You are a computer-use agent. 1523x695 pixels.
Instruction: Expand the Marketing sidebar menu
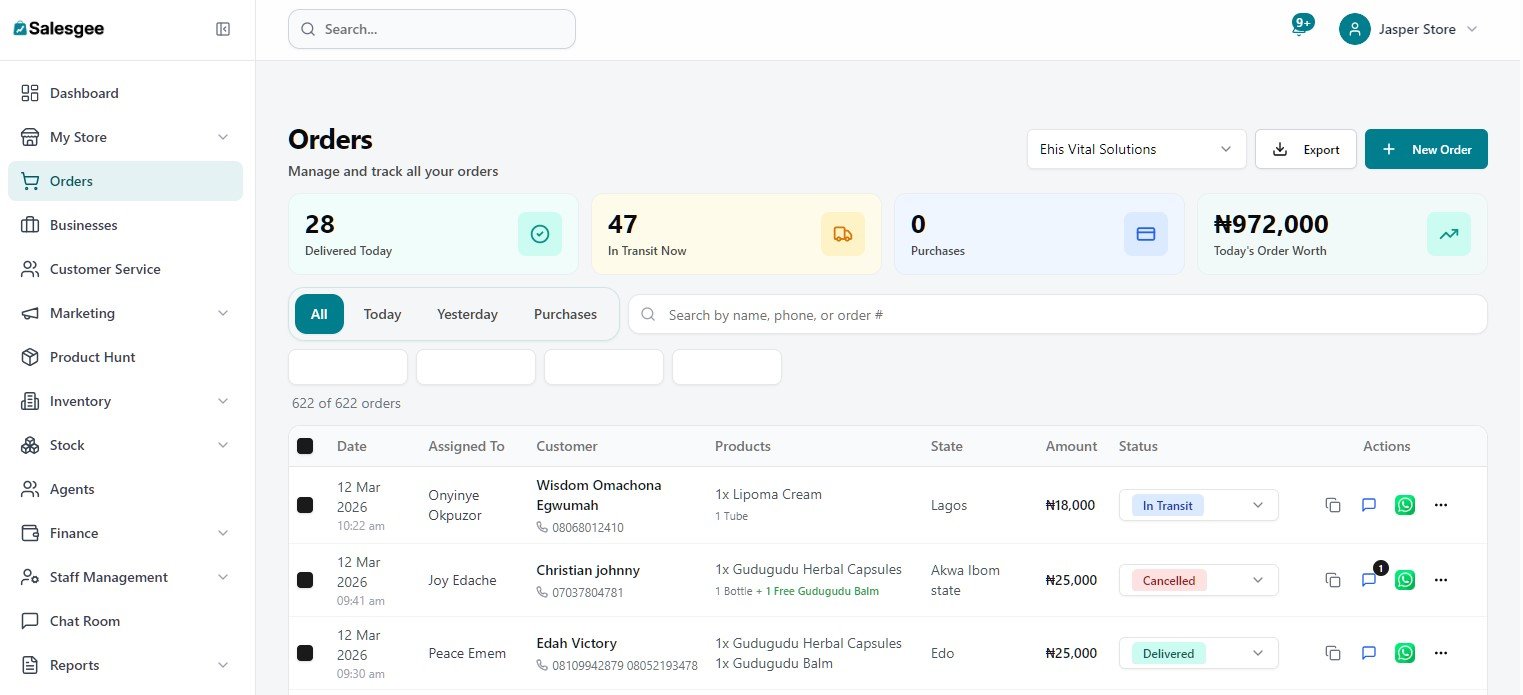coord(81,313)
